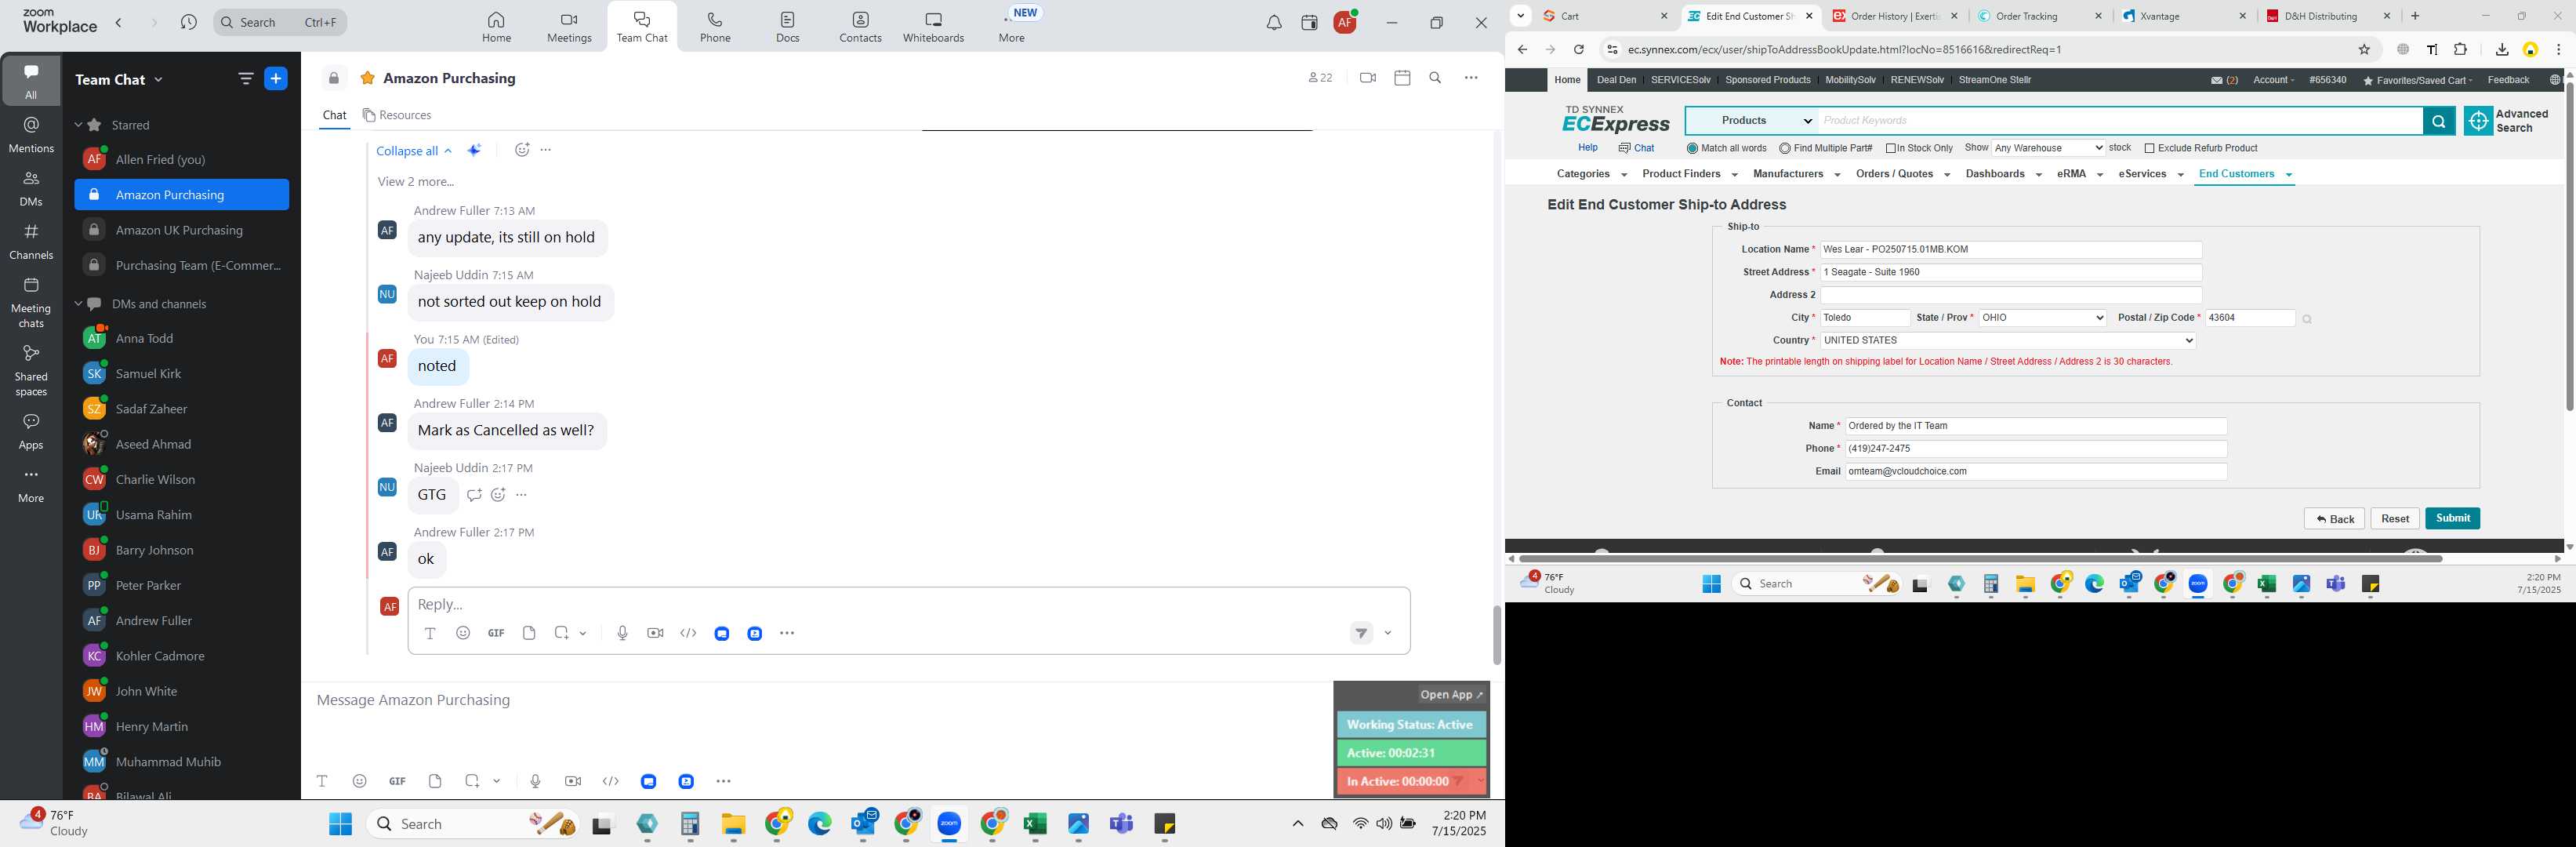Click the code snippet icon in reply toolbar

point(688,633)
